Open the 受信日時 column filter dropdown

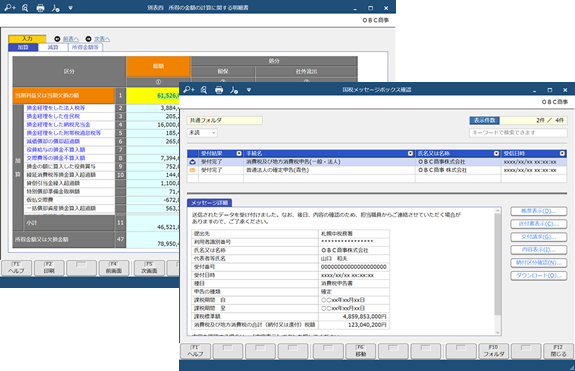562,154
